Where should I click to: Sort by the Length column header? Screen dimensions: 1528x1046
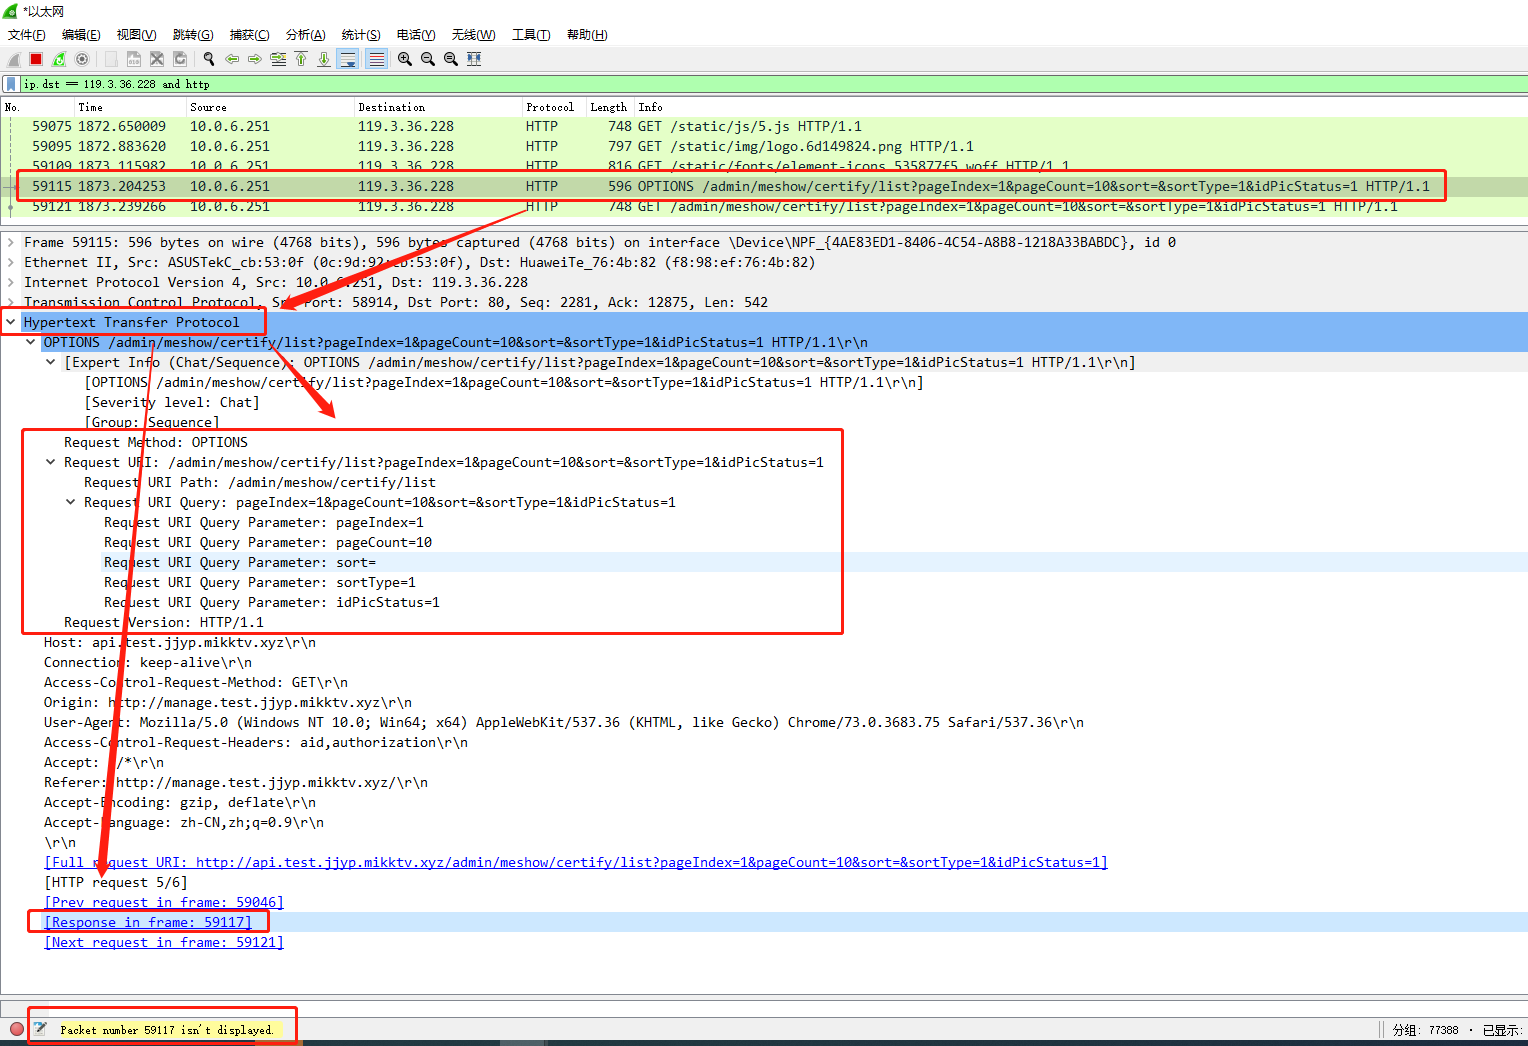tap(609, 107)
